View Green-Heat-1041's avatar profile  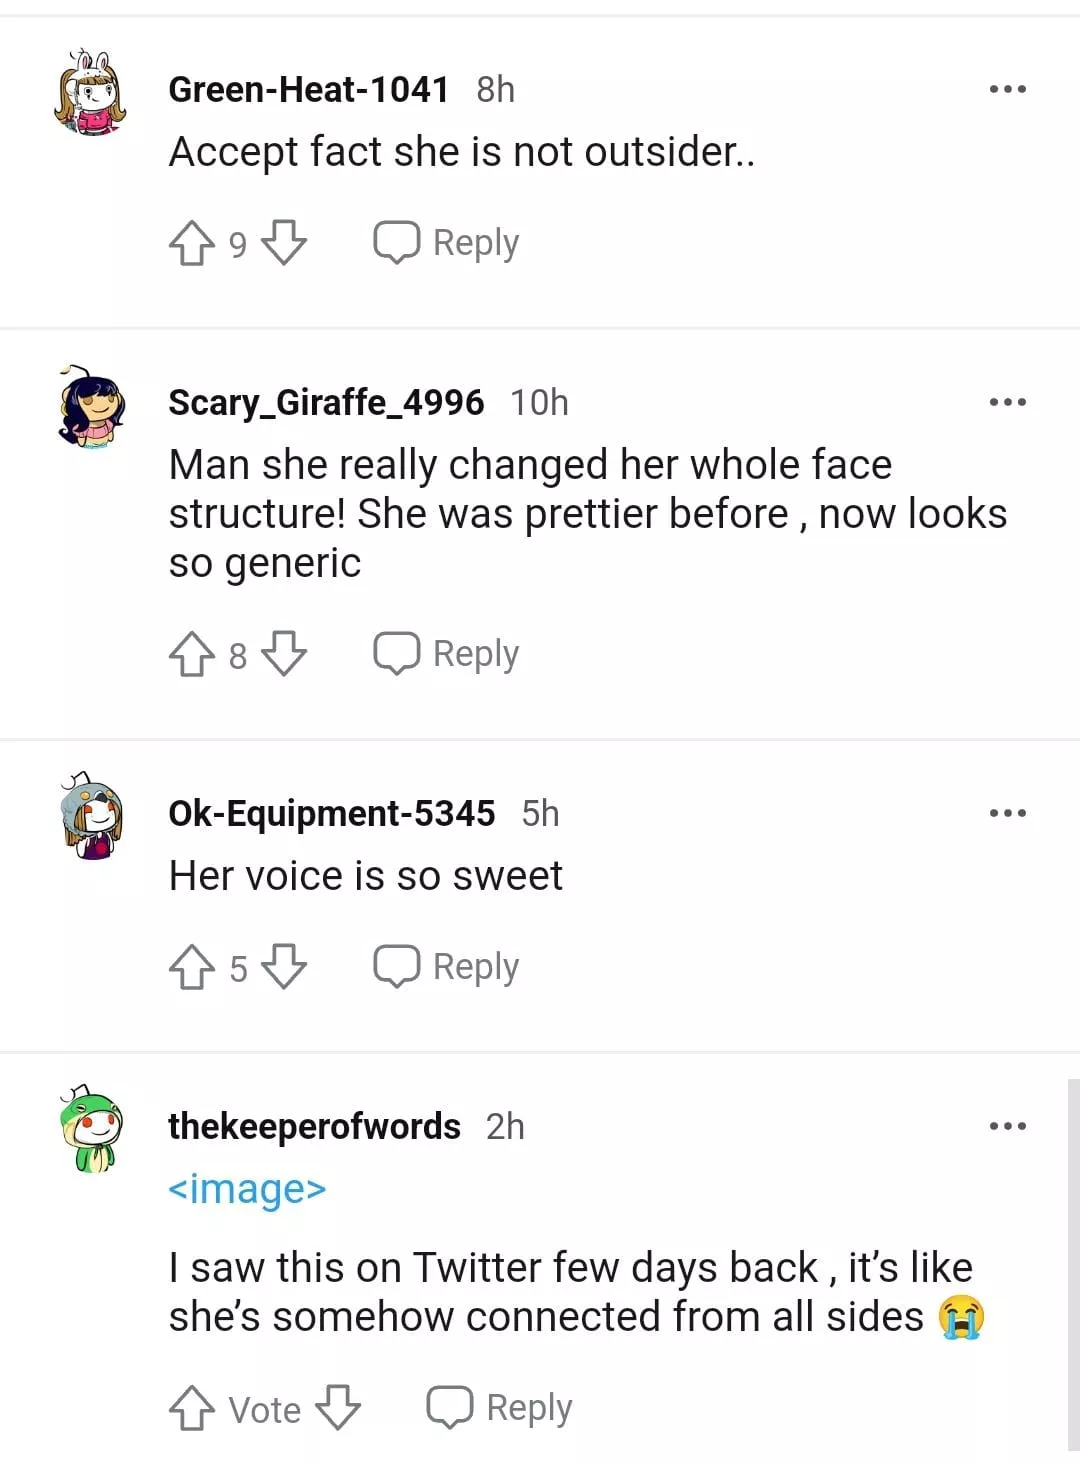pos(91,93)
